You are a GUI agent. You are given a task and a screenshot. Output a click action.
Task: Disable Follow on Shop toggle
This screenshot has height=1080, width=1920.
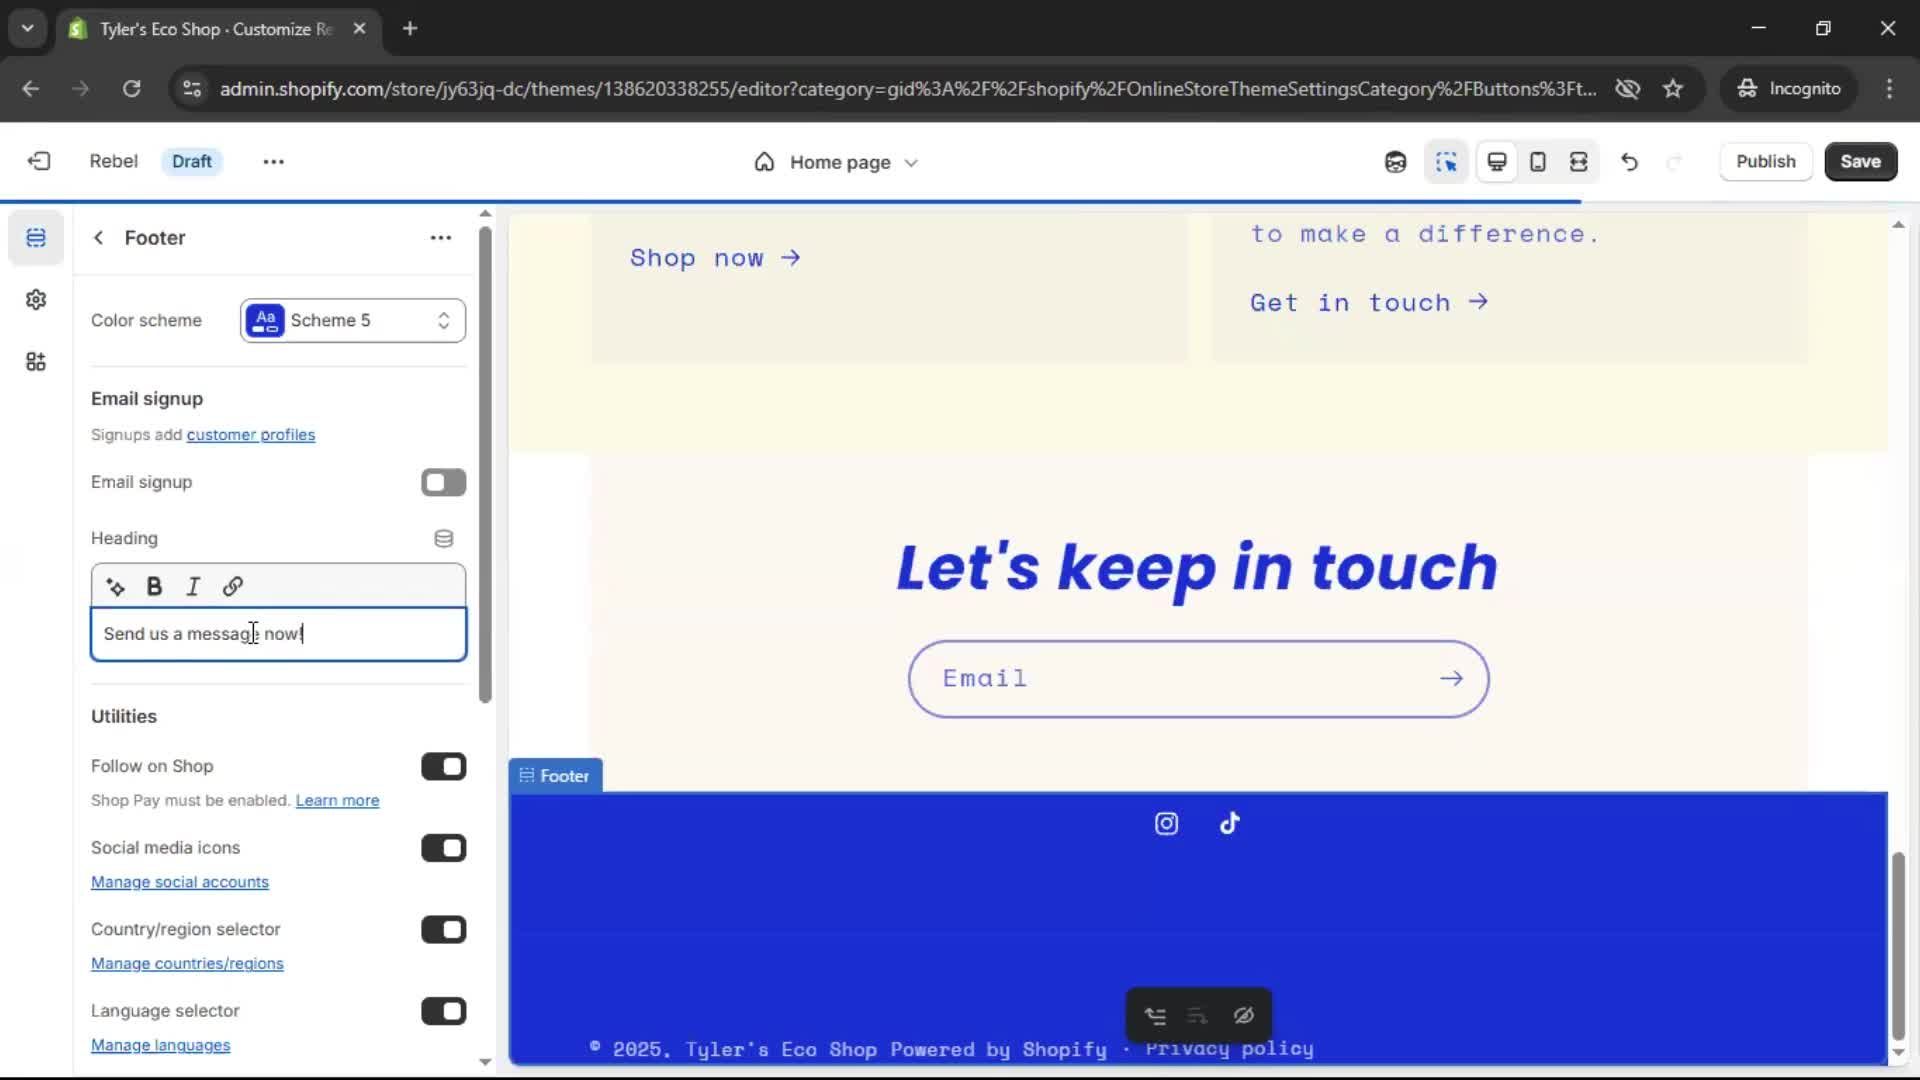[443, 767]
